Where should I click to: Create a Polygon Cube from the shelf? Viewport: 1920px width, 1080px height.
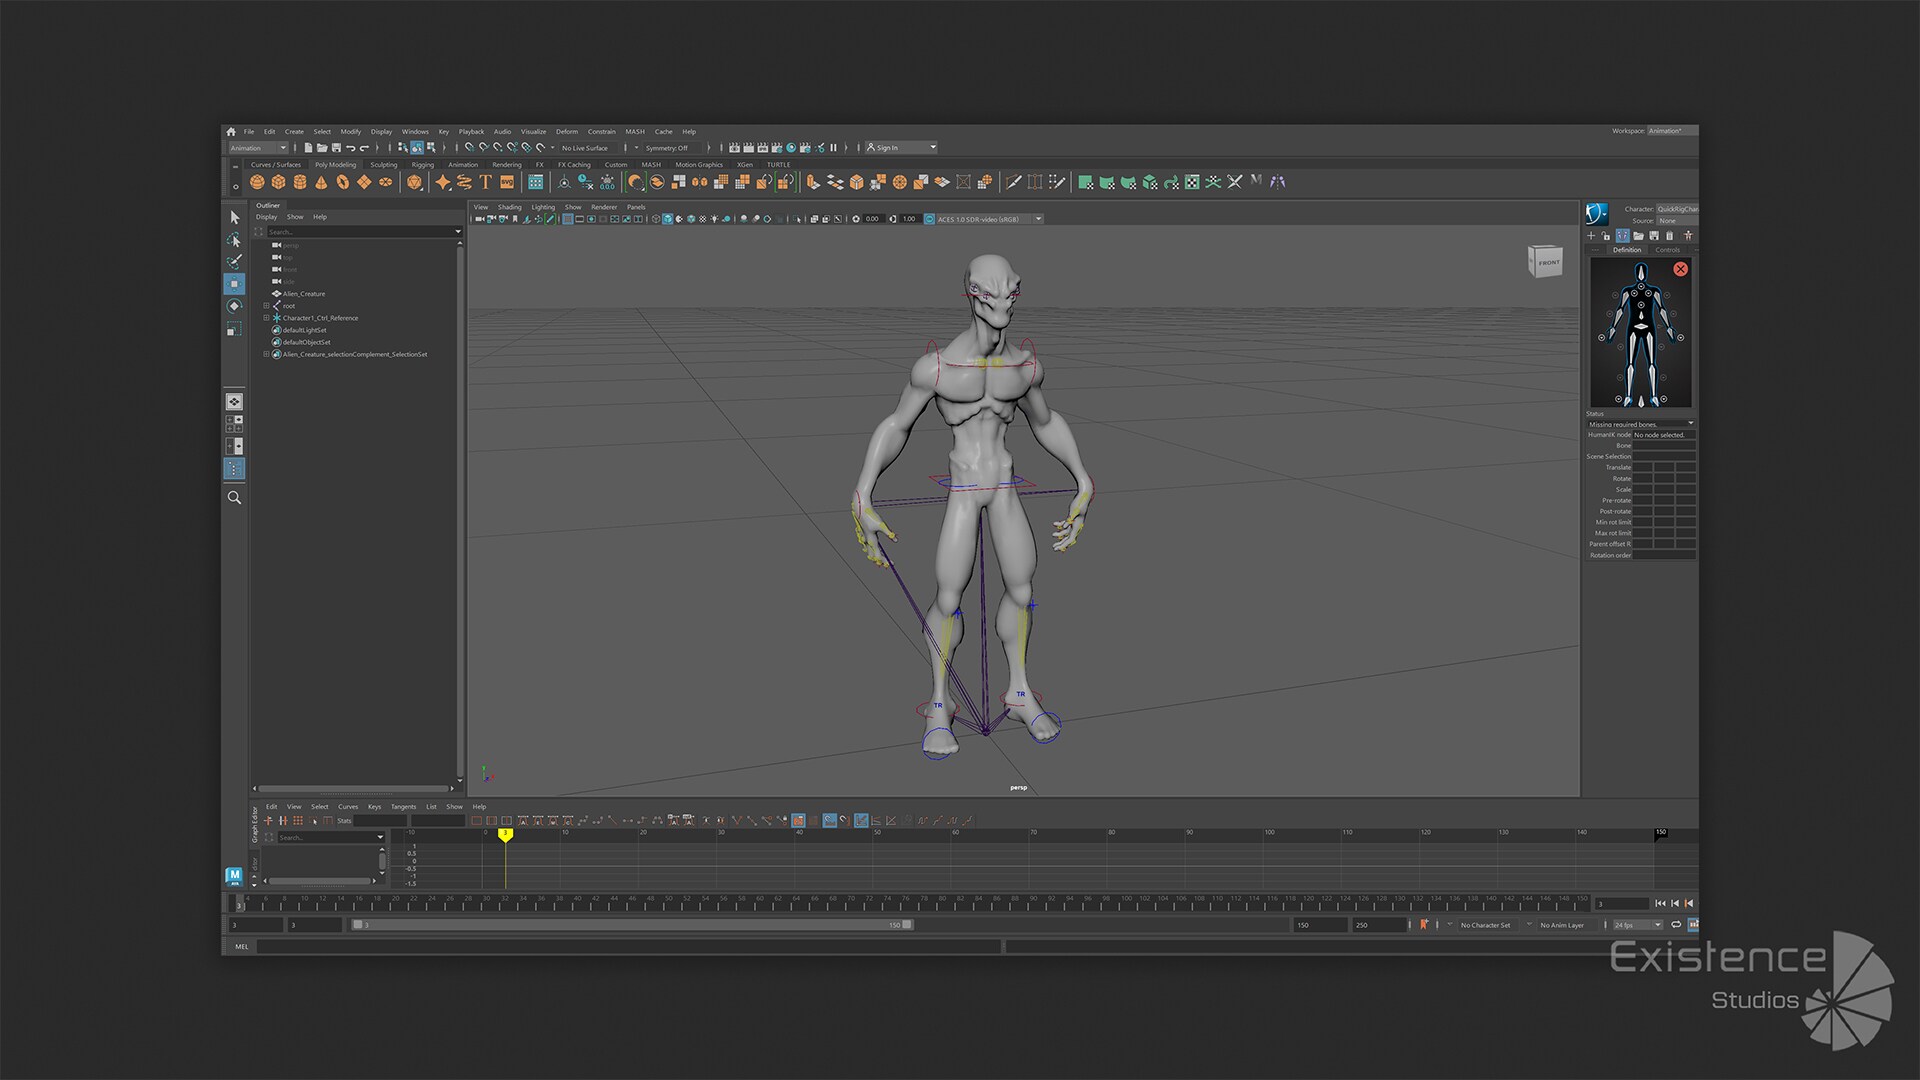(280, 181)
